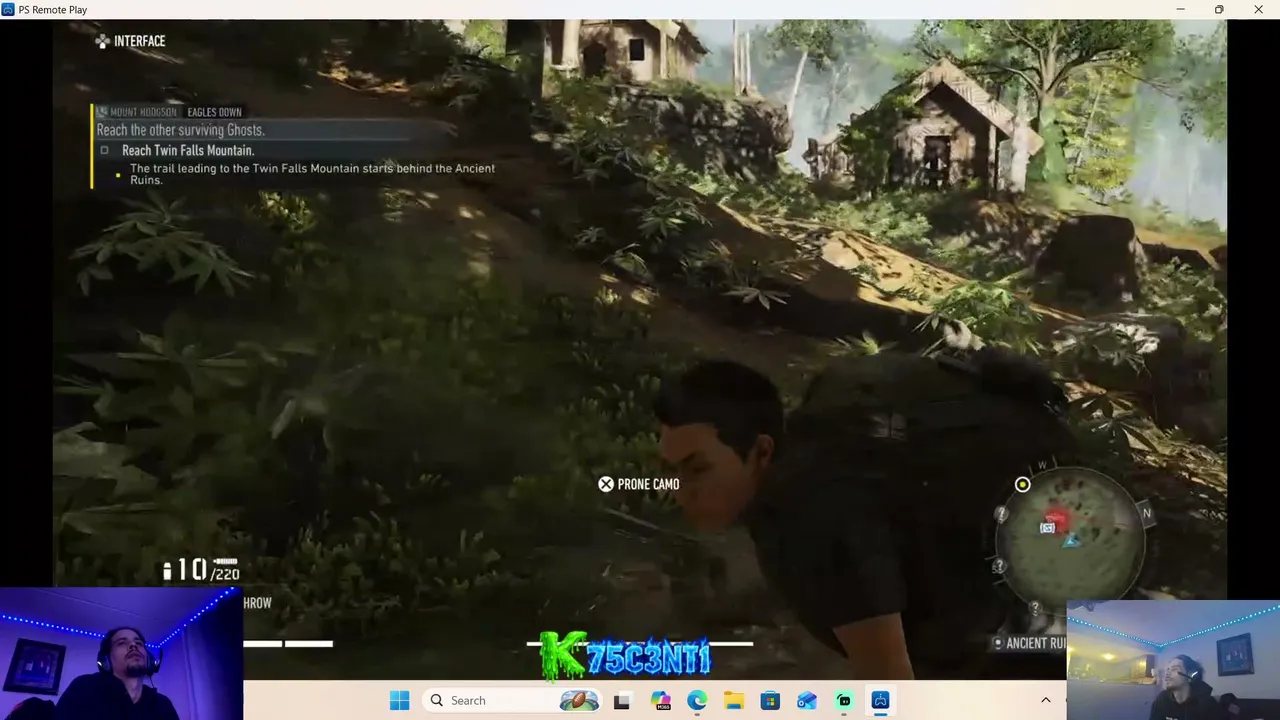Open Microsoft Edge from the taskbar
Screen dimensions: 1280x720
click(x=697, y=700)
